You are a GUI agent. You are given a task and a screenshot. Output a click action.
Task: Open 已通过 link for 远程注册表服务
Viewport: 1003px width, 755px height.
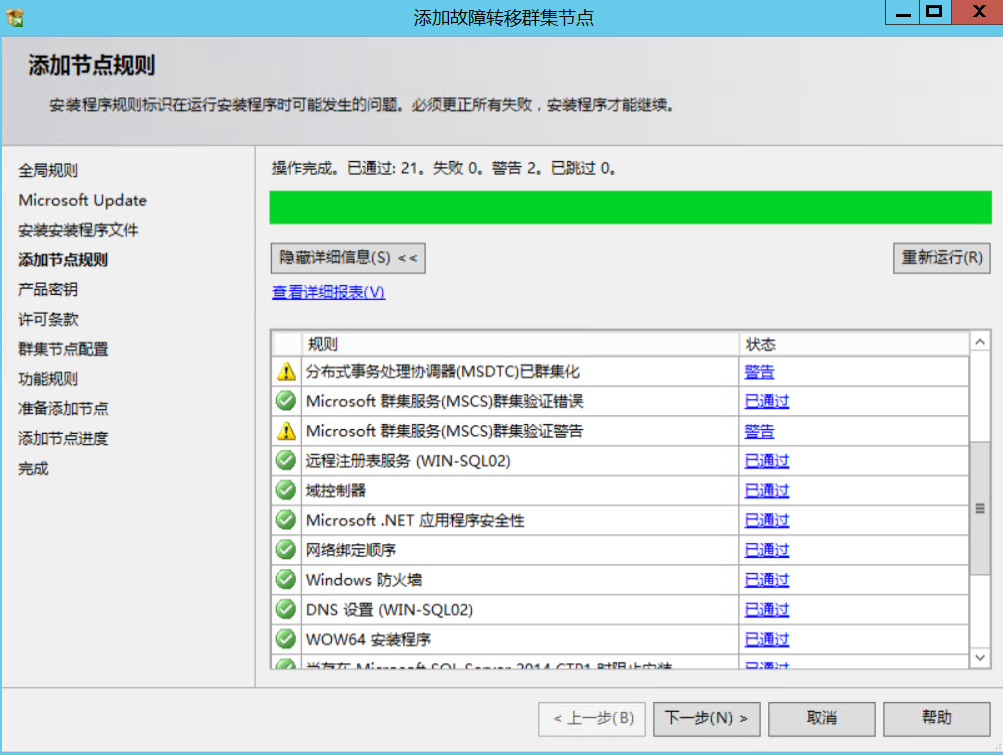click(x=767, y=461)
